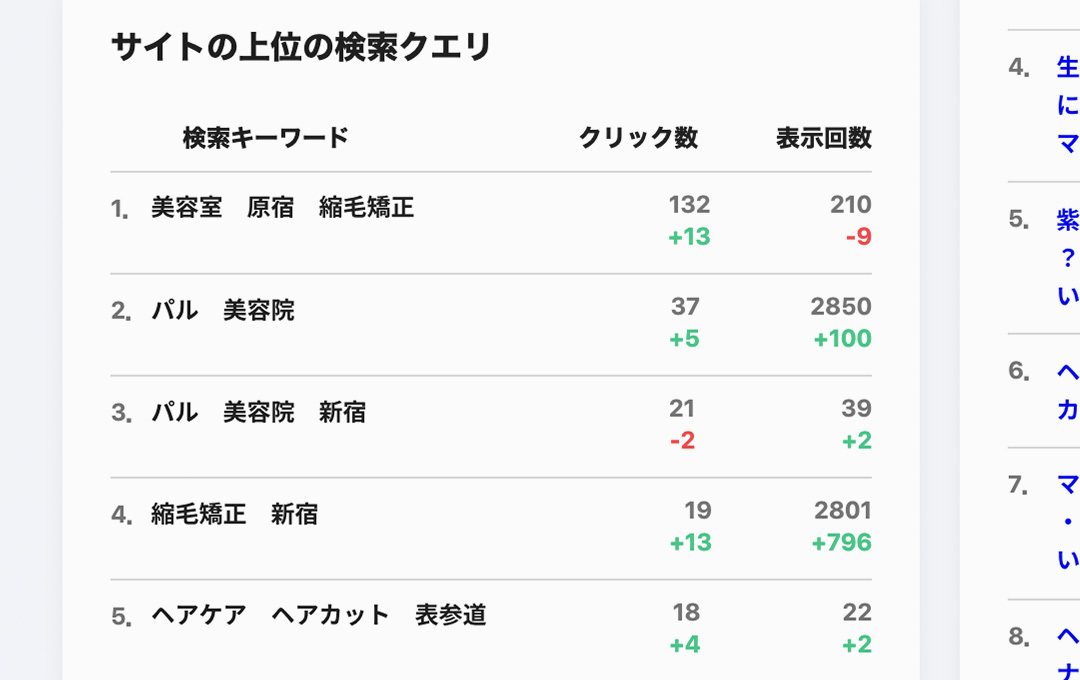Image resolution: width=1080 pixels, height=680 pixels.
Task: Select keyword 縮毛矯正 新宿
Action: 234,514
